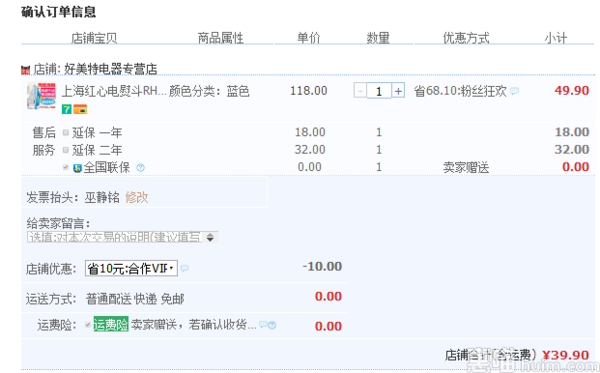
Task: Click store name 好美特电器专营店
Action: (111, 69)
